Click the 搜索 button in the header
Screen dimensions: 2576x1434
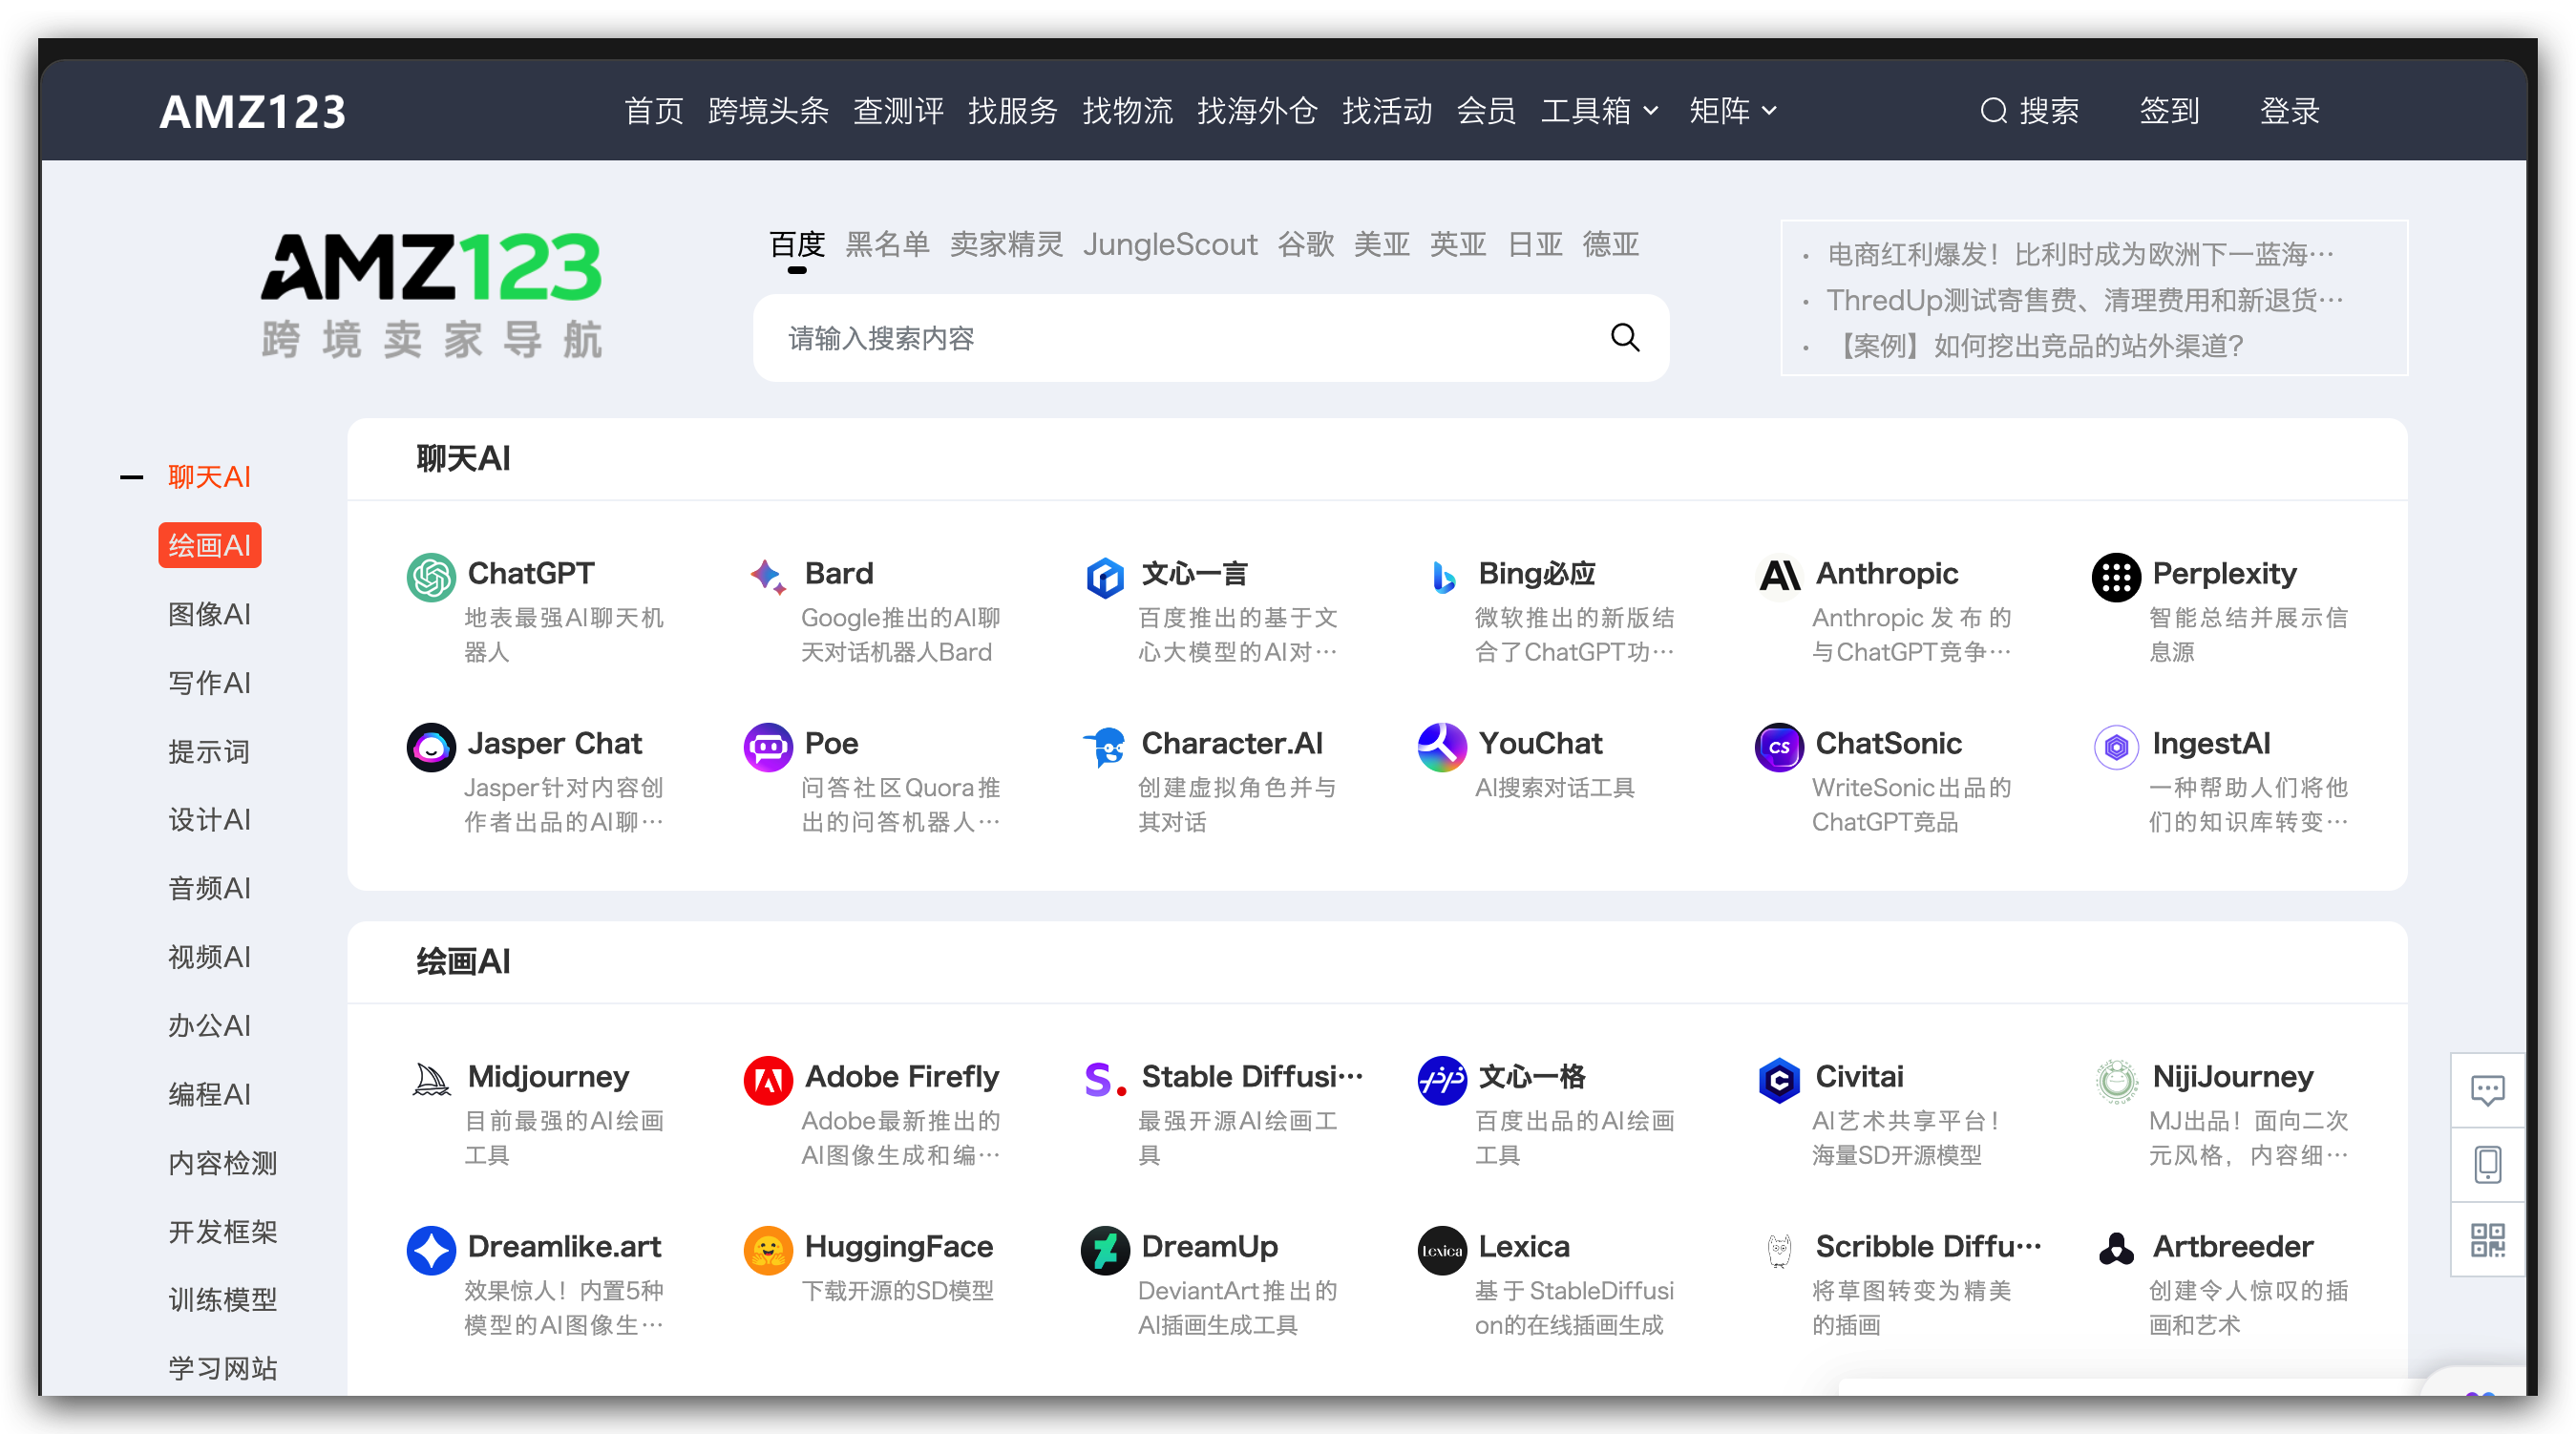click(2030, 110)
